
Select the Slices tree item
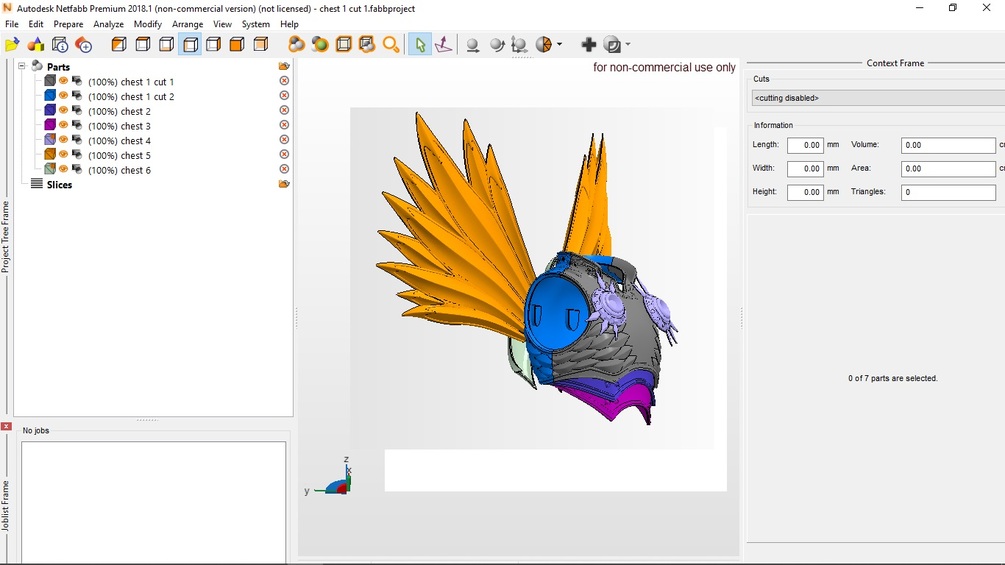click(59, 184)
